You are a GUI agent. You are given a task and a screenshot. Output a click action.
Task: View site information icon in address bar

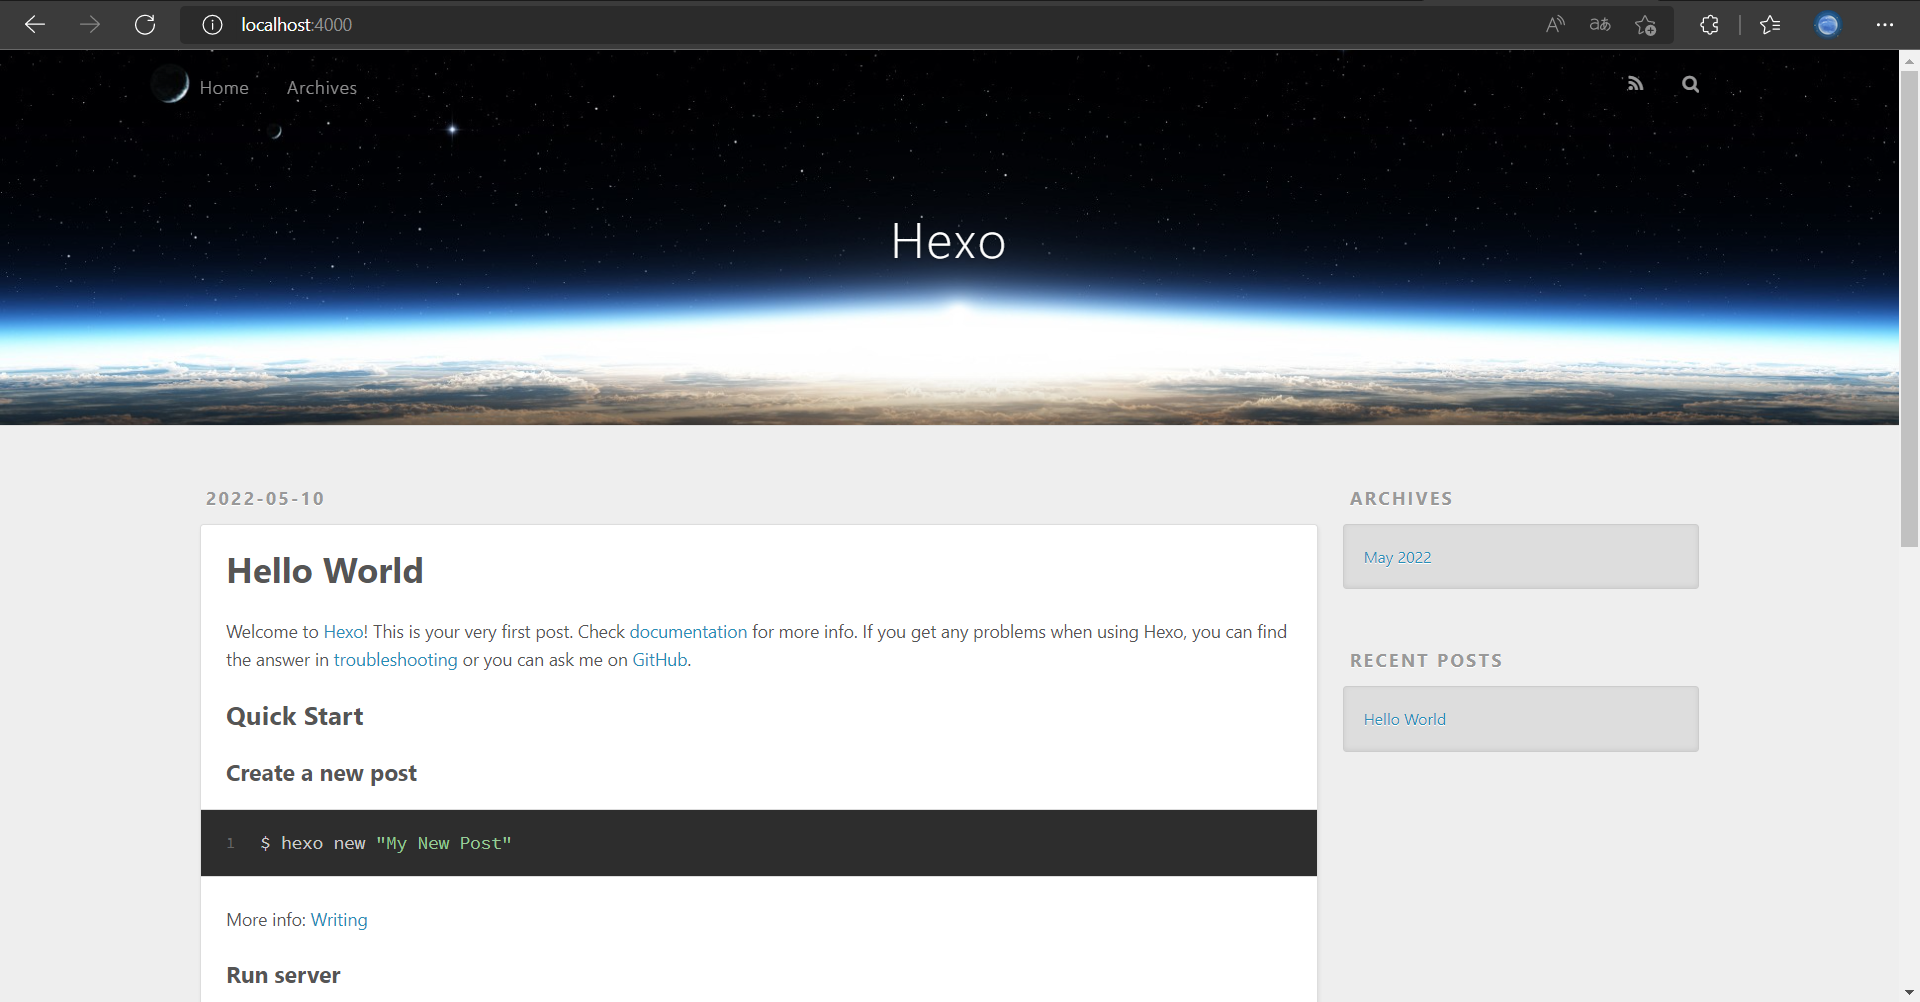(x=211, y=25)
